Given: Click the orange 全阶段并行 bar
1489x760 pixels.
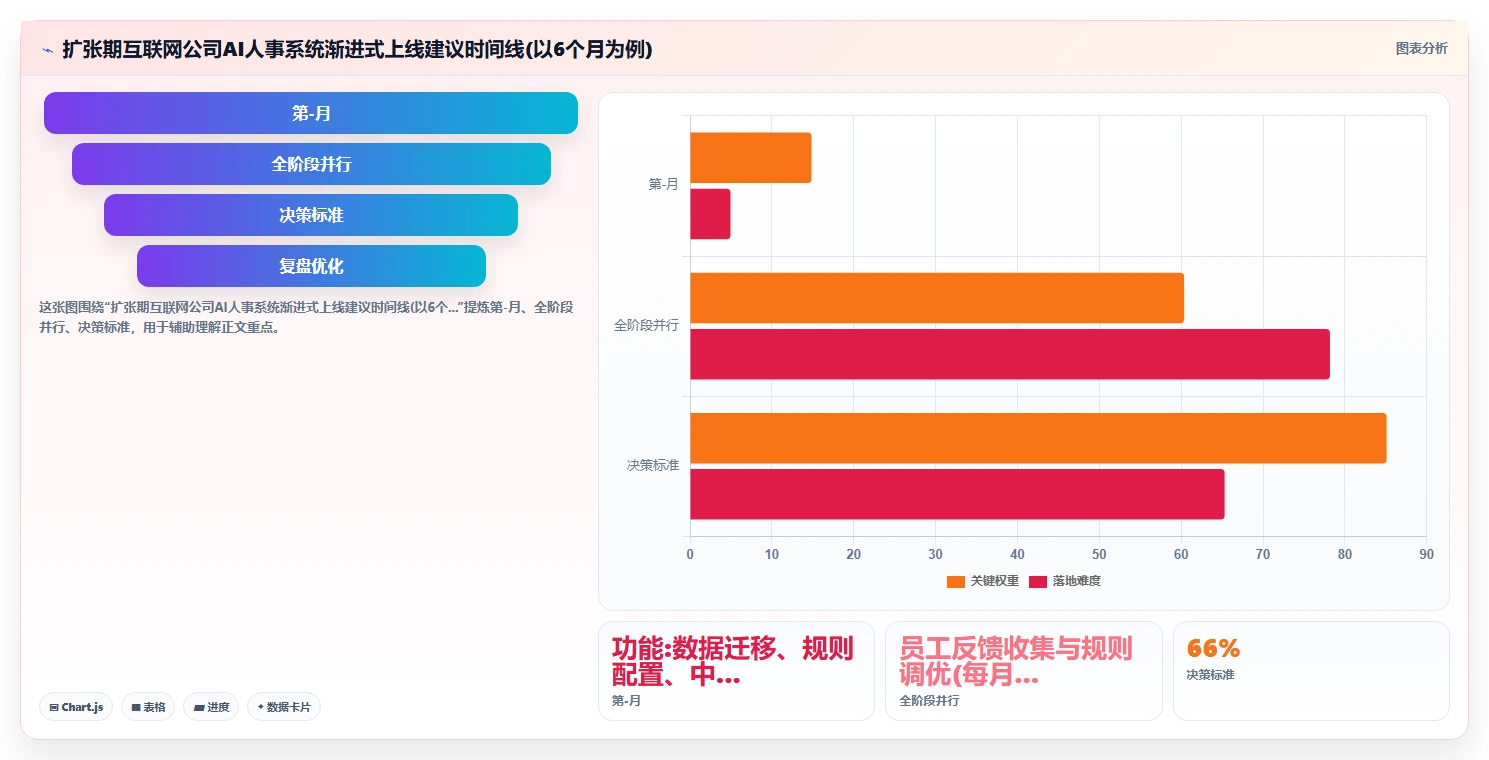Looking at the screenshot, I should pos(937,298).
